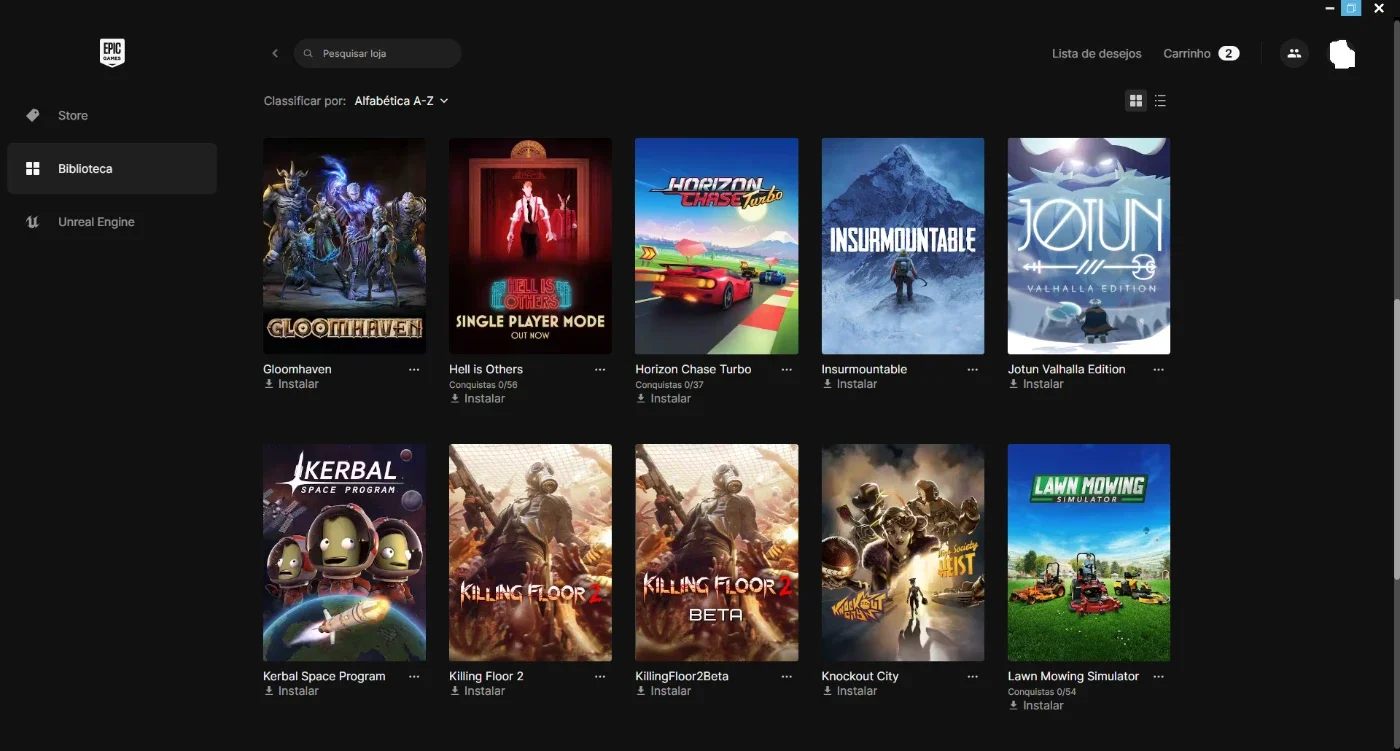Install Knockout City

(849, 691)
